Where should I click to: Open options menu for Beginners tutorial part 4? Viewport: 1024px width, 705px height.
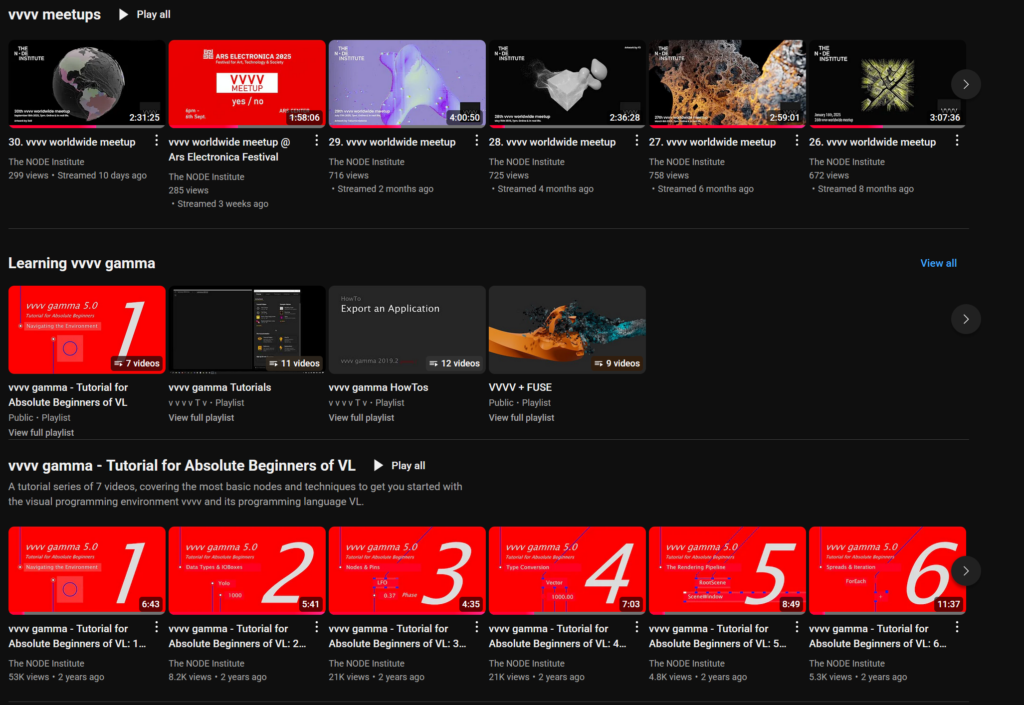pos(637,628)
